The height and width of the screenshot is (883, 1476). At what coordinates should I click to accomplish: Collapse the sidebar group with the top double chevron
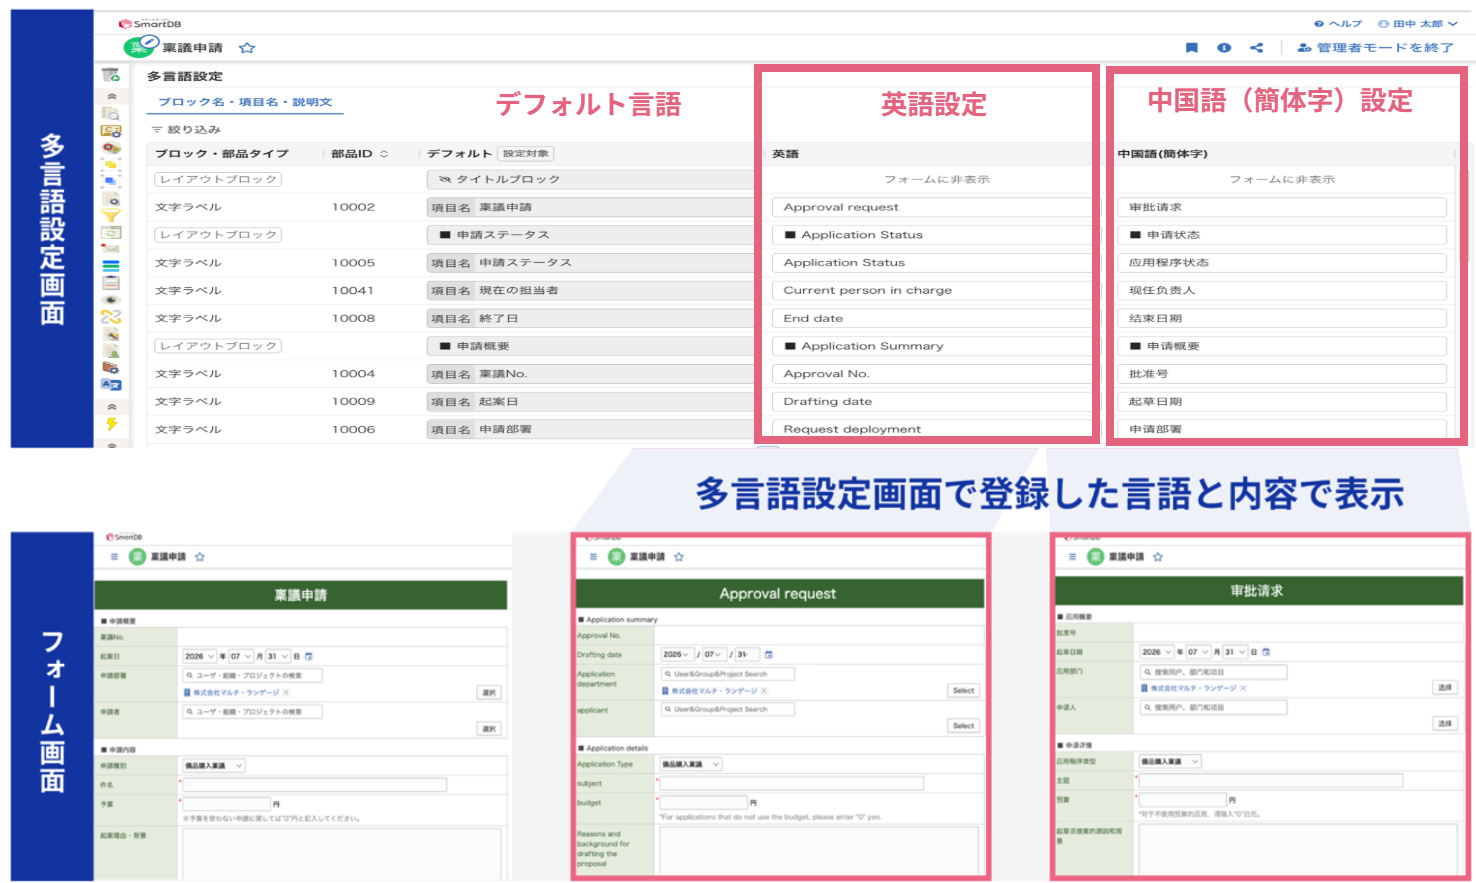coord(111,96)
